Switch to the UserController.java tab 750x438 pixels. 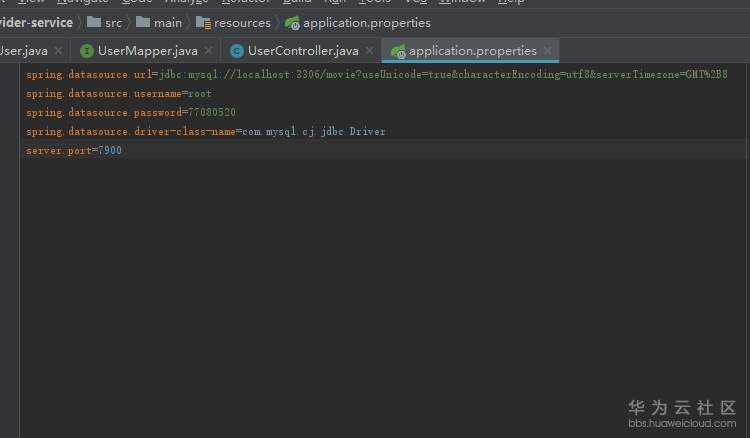[303, 51]
